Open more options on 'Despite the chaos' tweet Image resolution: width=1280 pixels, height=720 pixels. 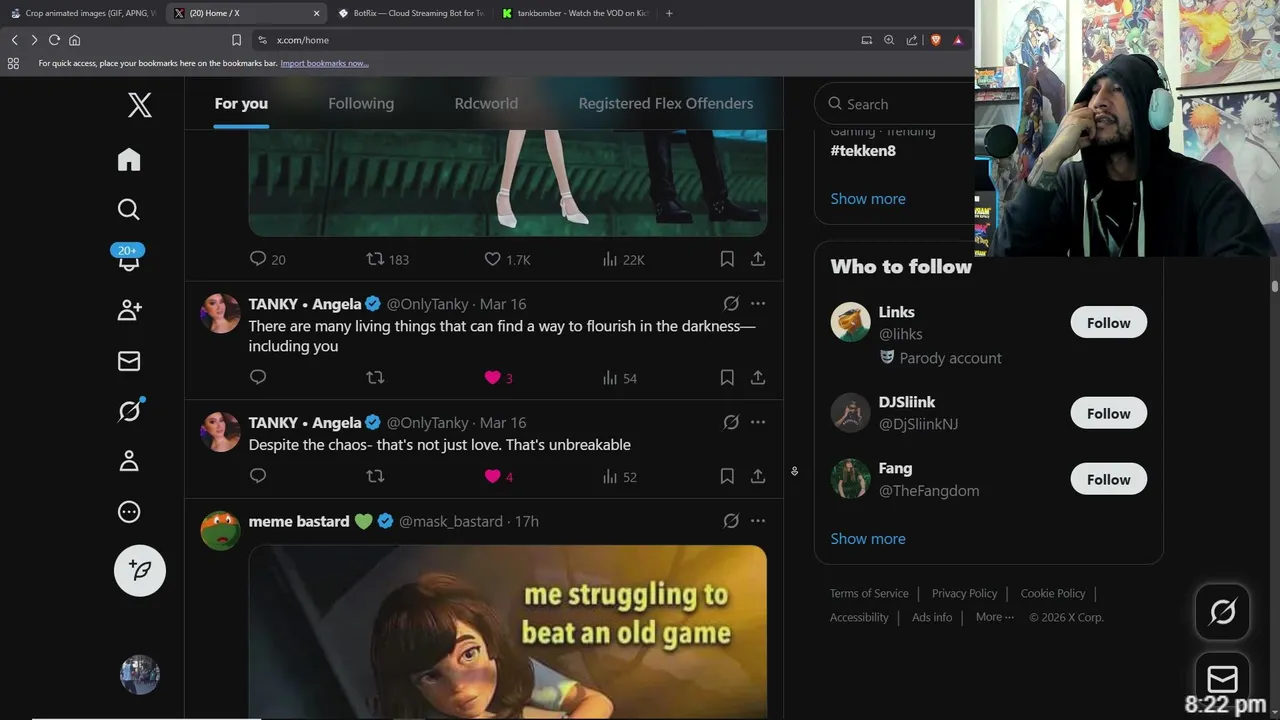(758, 422)
